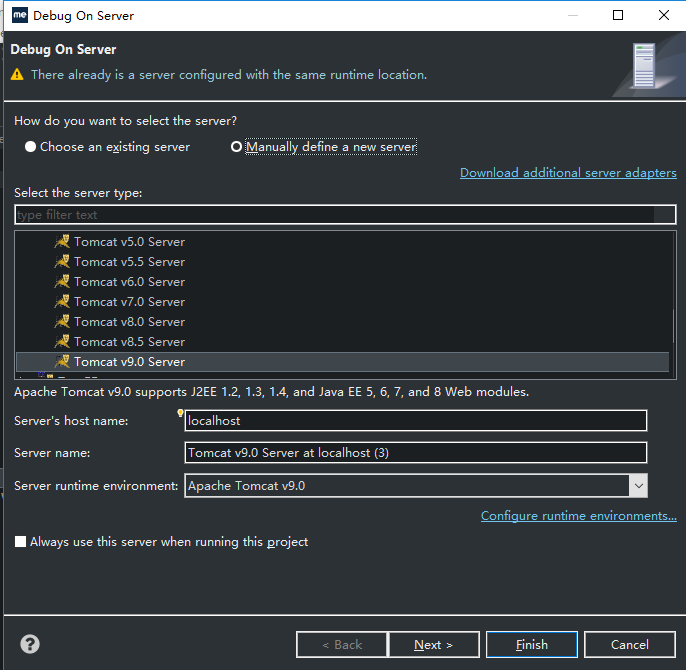Screen dimensions: 686x670
Task: Click the Tomcat v9.0 Server icon
Action: pyautogui.click(x=62, y=361)
